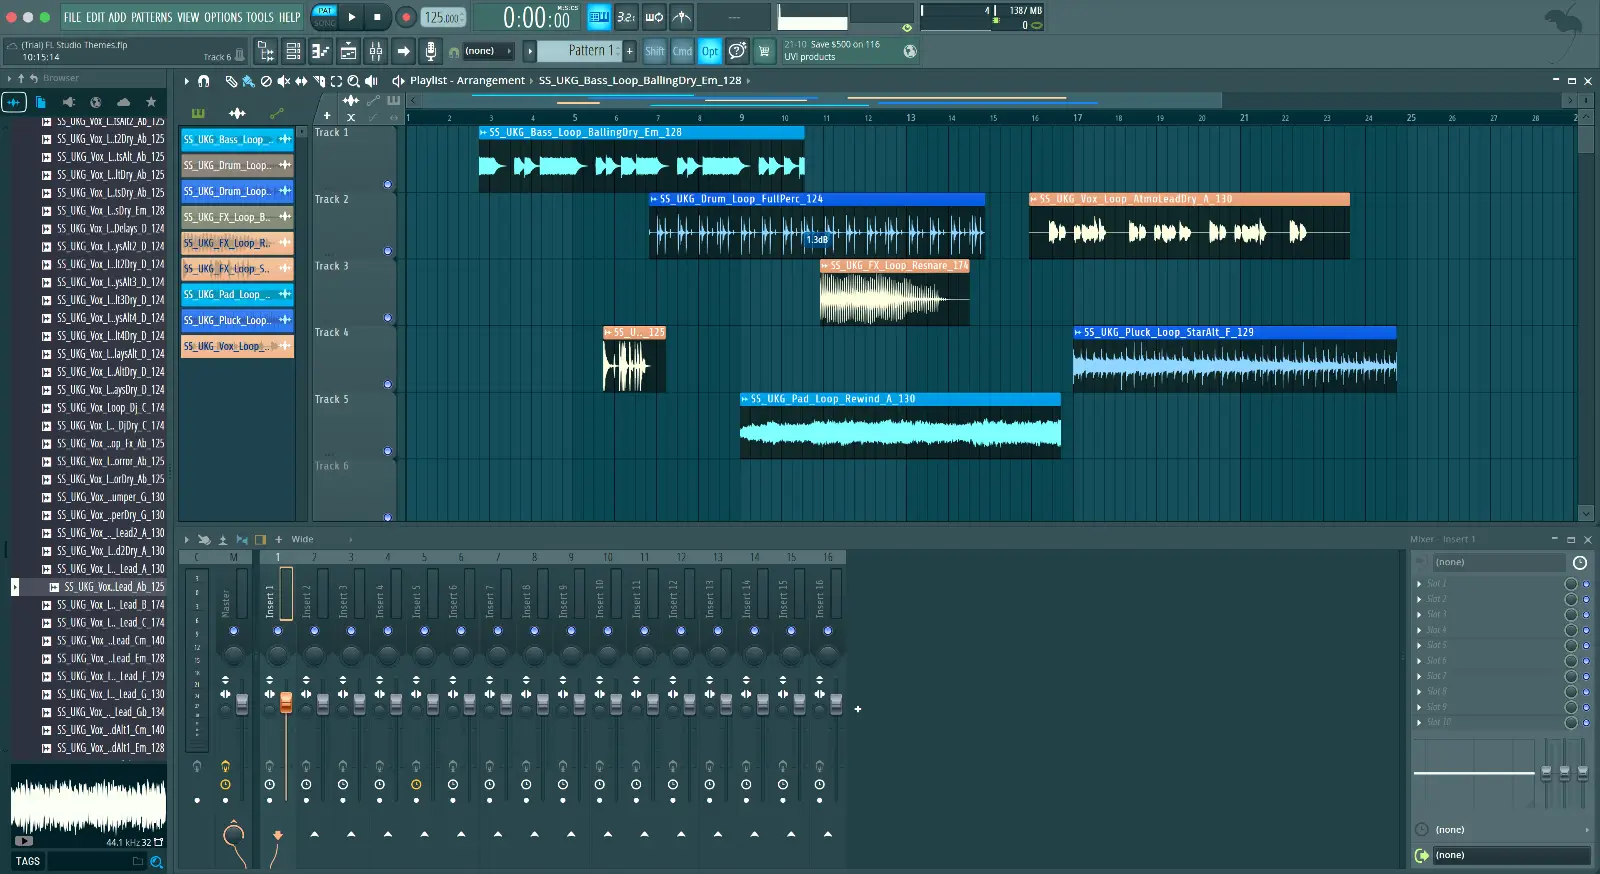Screen dimensions: 1600x874
Task: Click Insert 1 volume fader
Action: coord(286,703)
